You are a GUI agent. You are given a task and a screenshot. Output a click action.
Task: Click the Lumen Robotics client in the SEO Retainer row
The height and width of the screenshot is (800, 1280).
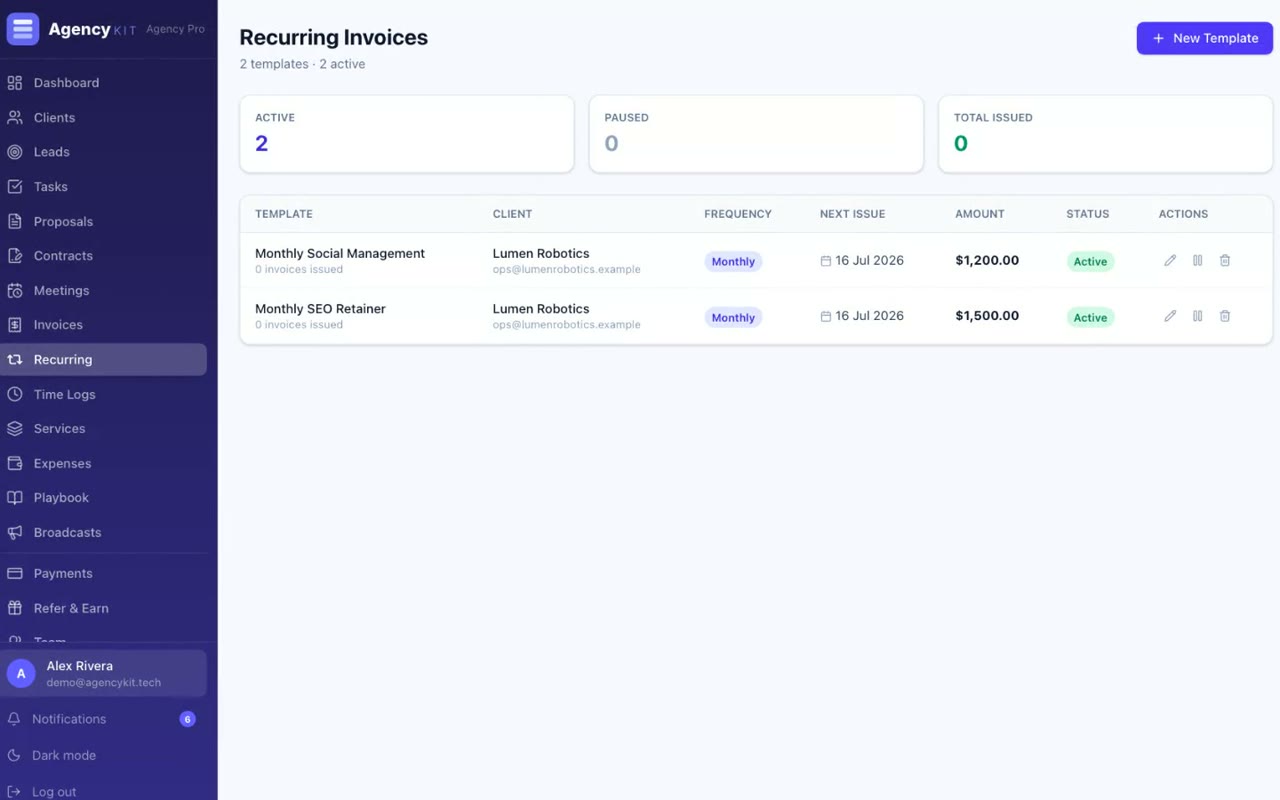541,309
